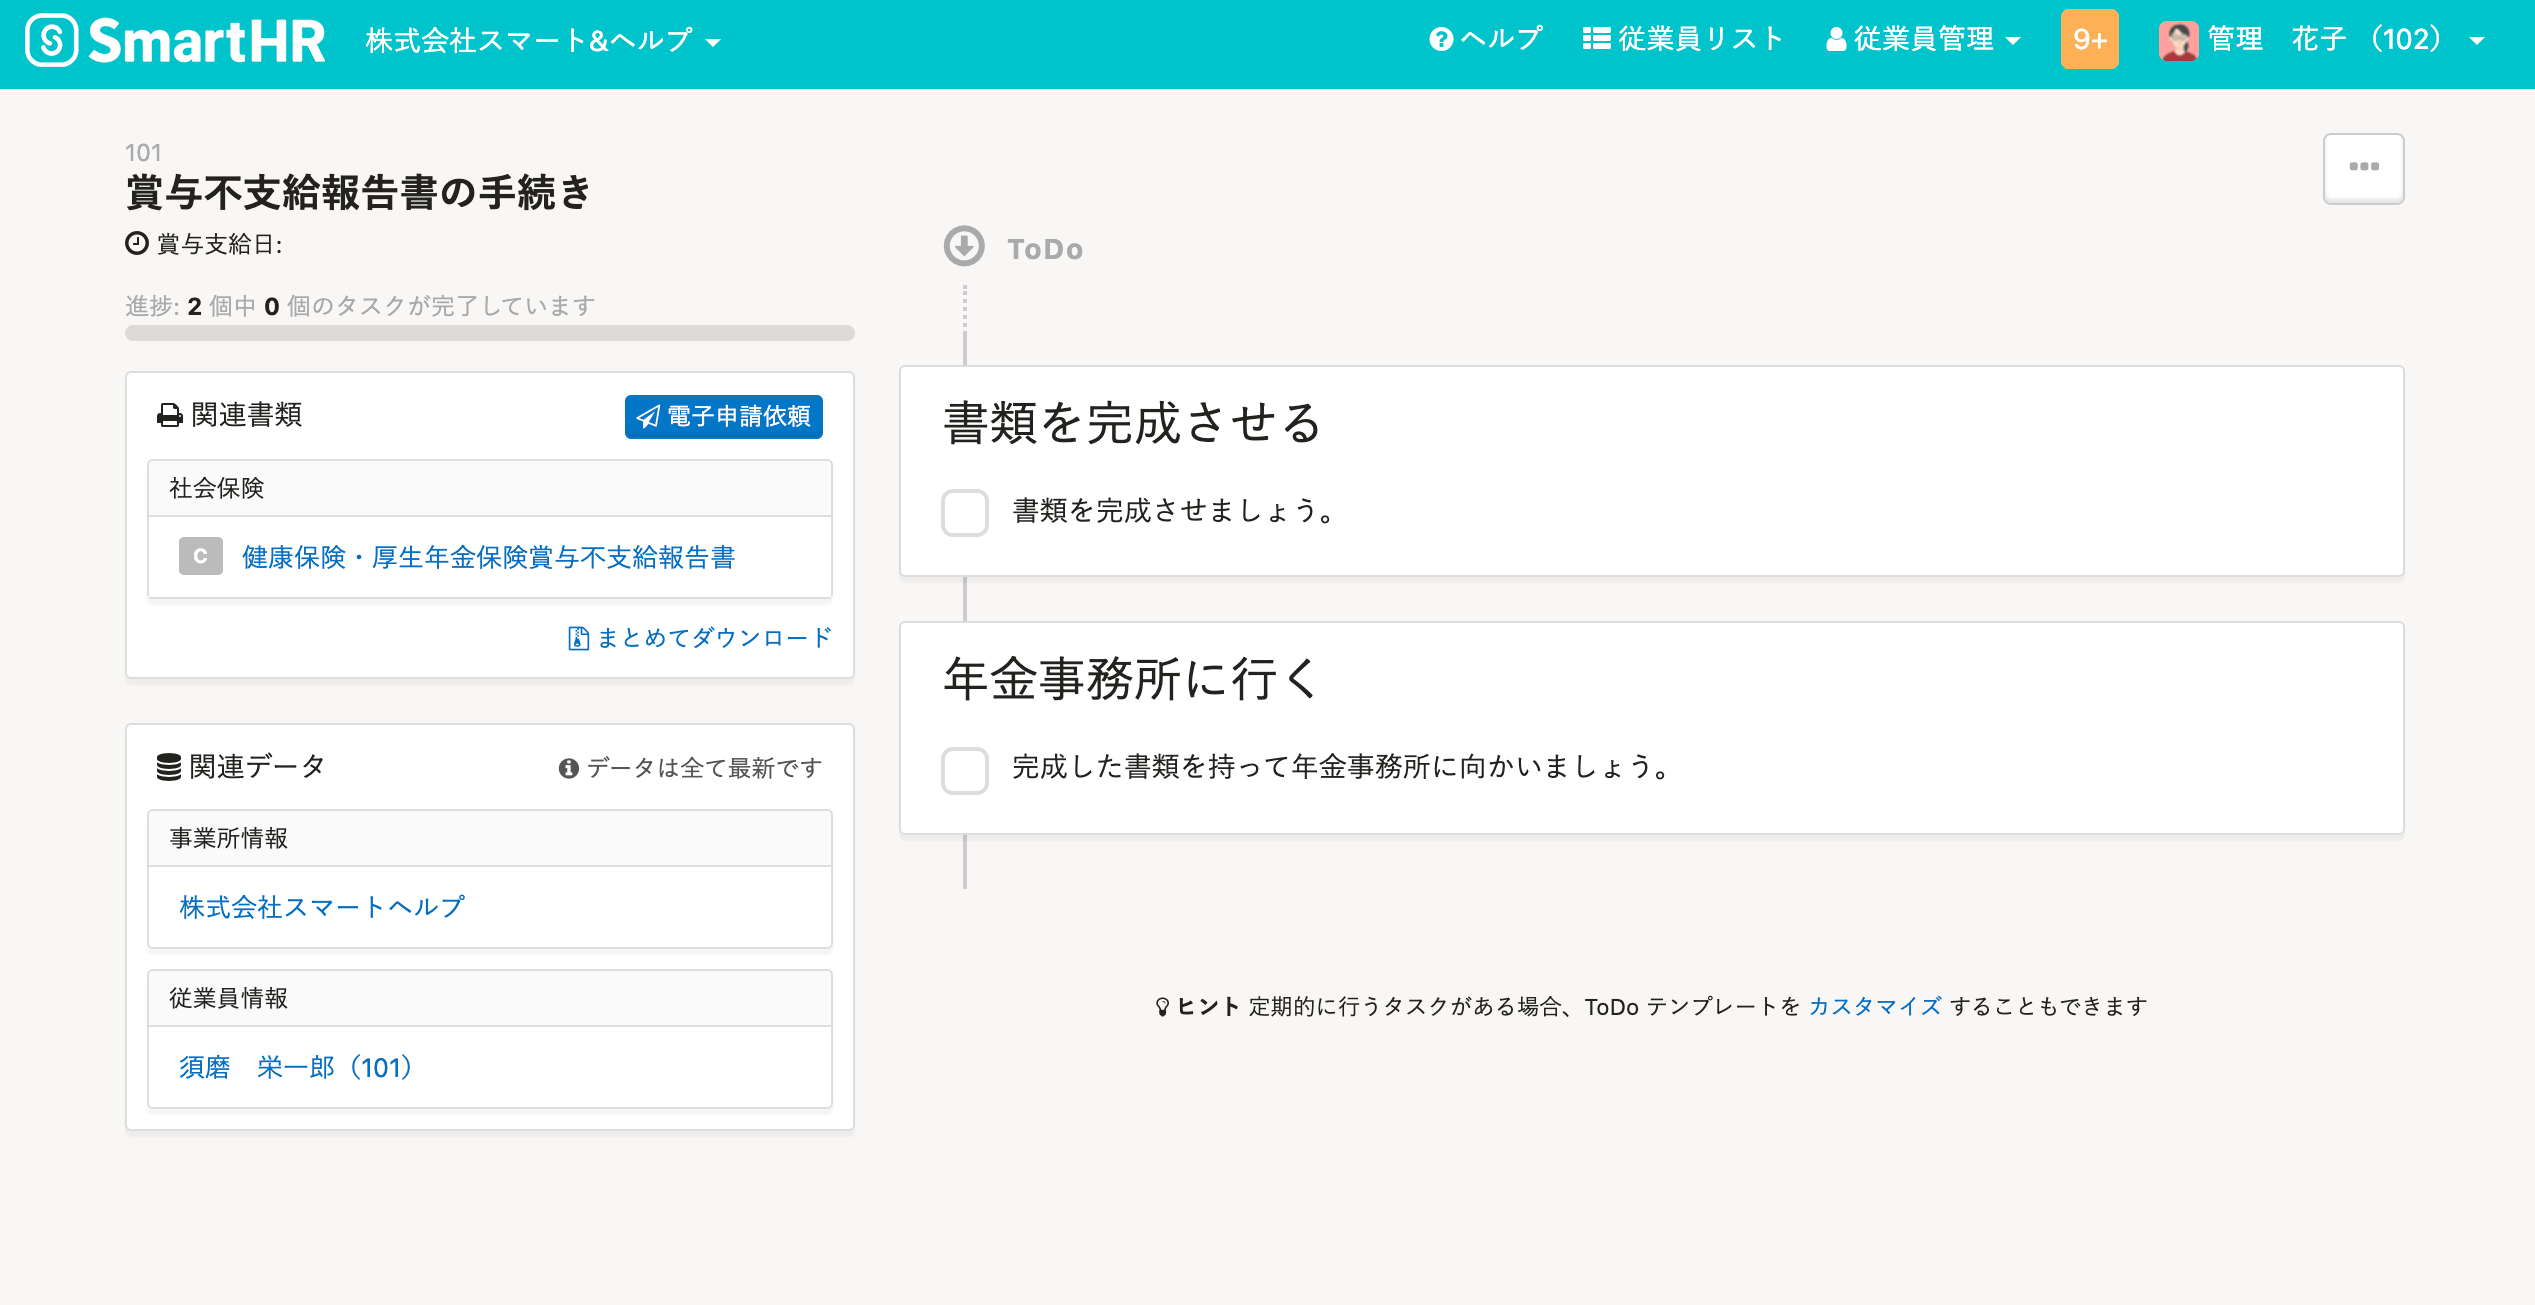Click the list icon beside 従業員リスト

click(1596, 39)
